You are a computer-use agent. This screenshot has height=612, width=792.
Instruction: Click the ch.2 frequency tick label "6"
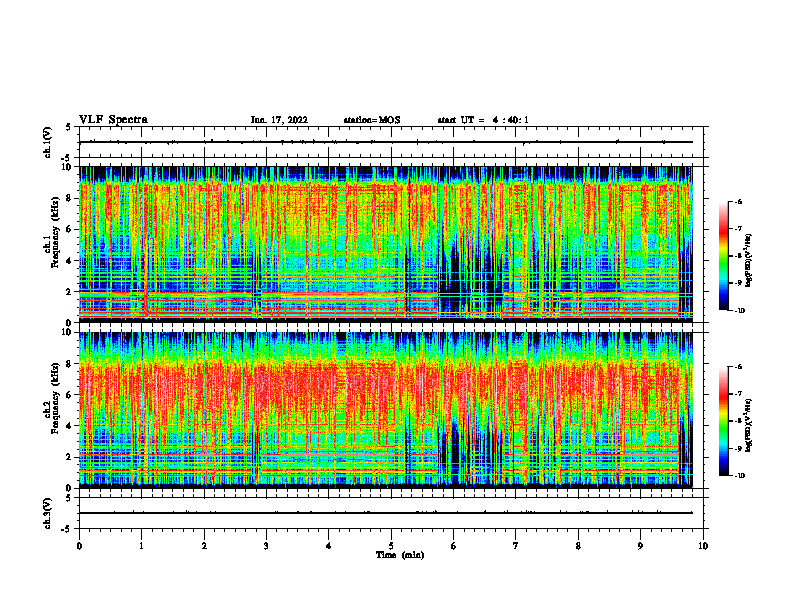coord(70,395)
